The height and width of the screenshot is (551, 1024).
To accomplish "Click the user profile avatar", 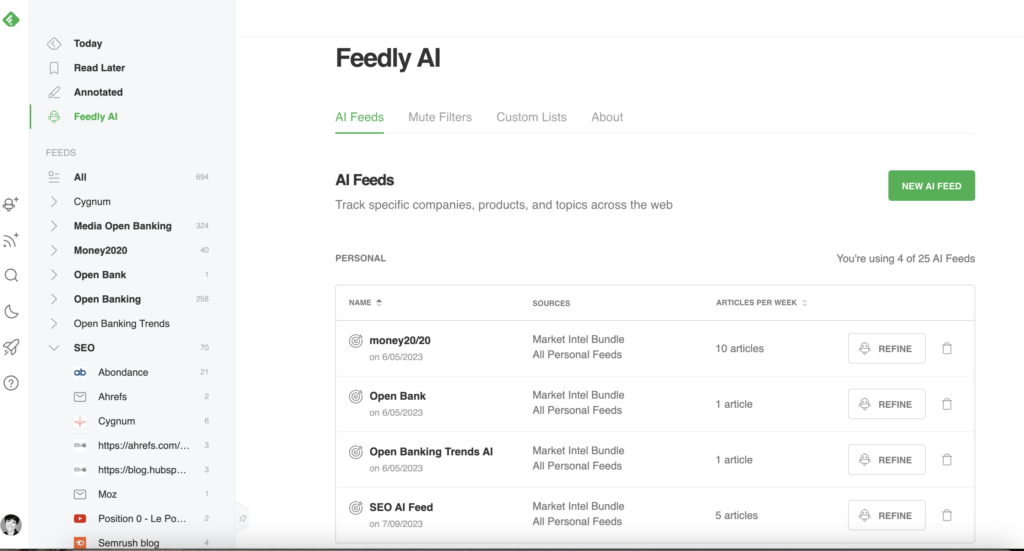I will pos(12,525).
